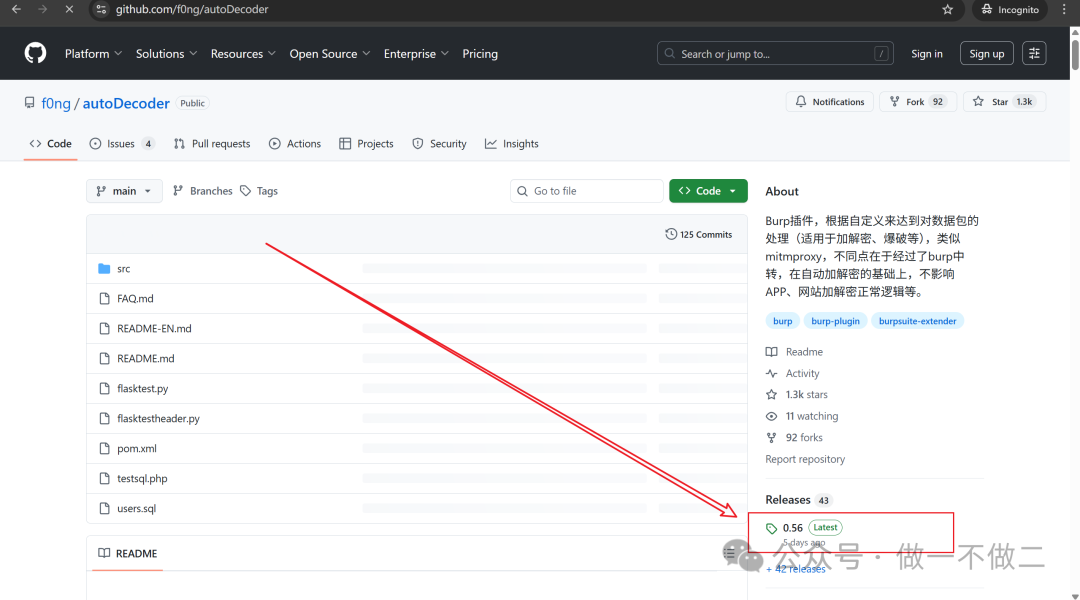Viewport: 1080px width, 600px height.
Task: Click the README book icon
Action: point(104,553)
